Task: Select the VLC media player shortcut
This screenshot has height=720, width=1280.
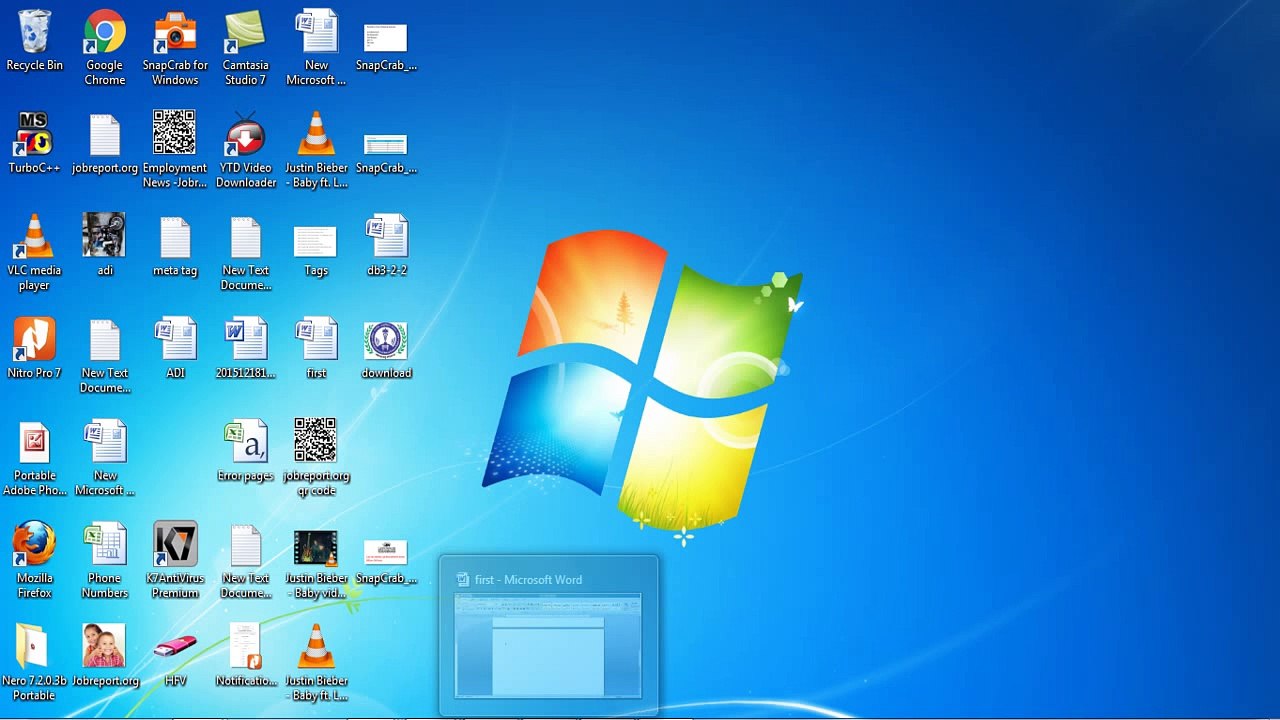Action: click(34, 253)
